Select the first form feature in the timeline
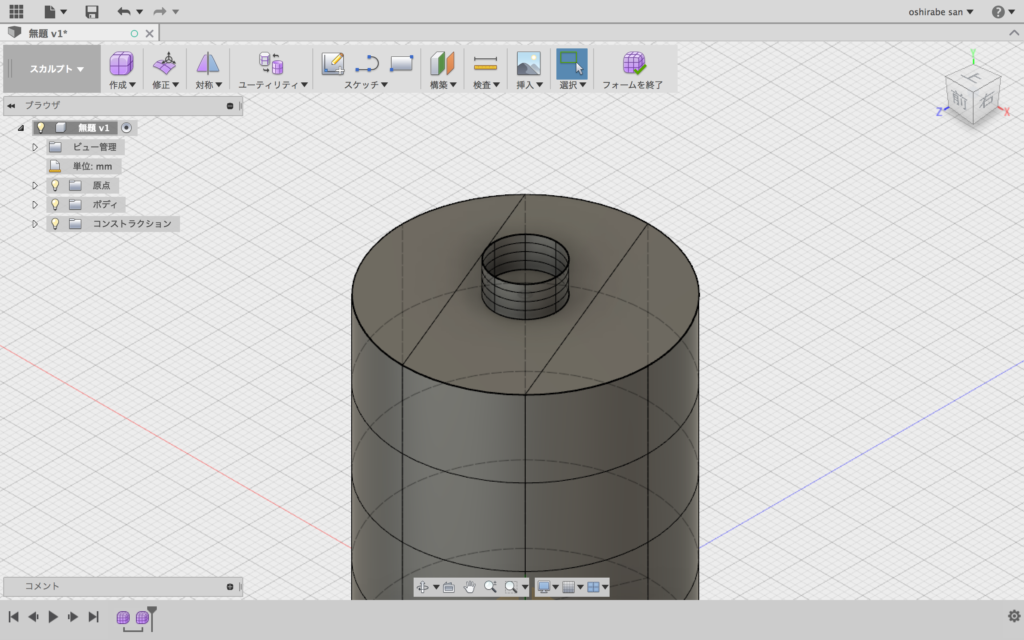 click(x=123, y=617)
